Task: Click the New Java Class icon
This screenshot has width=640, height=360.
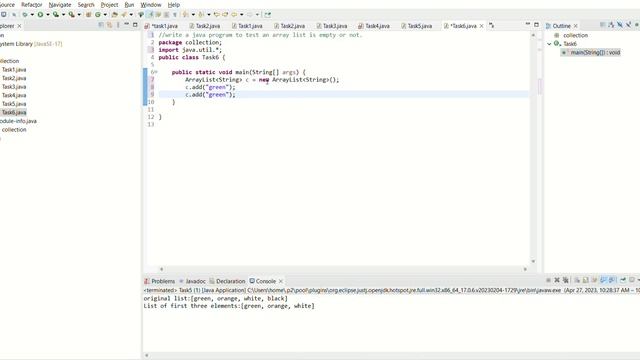Action: pyautogui.click(x=98, y=14)
